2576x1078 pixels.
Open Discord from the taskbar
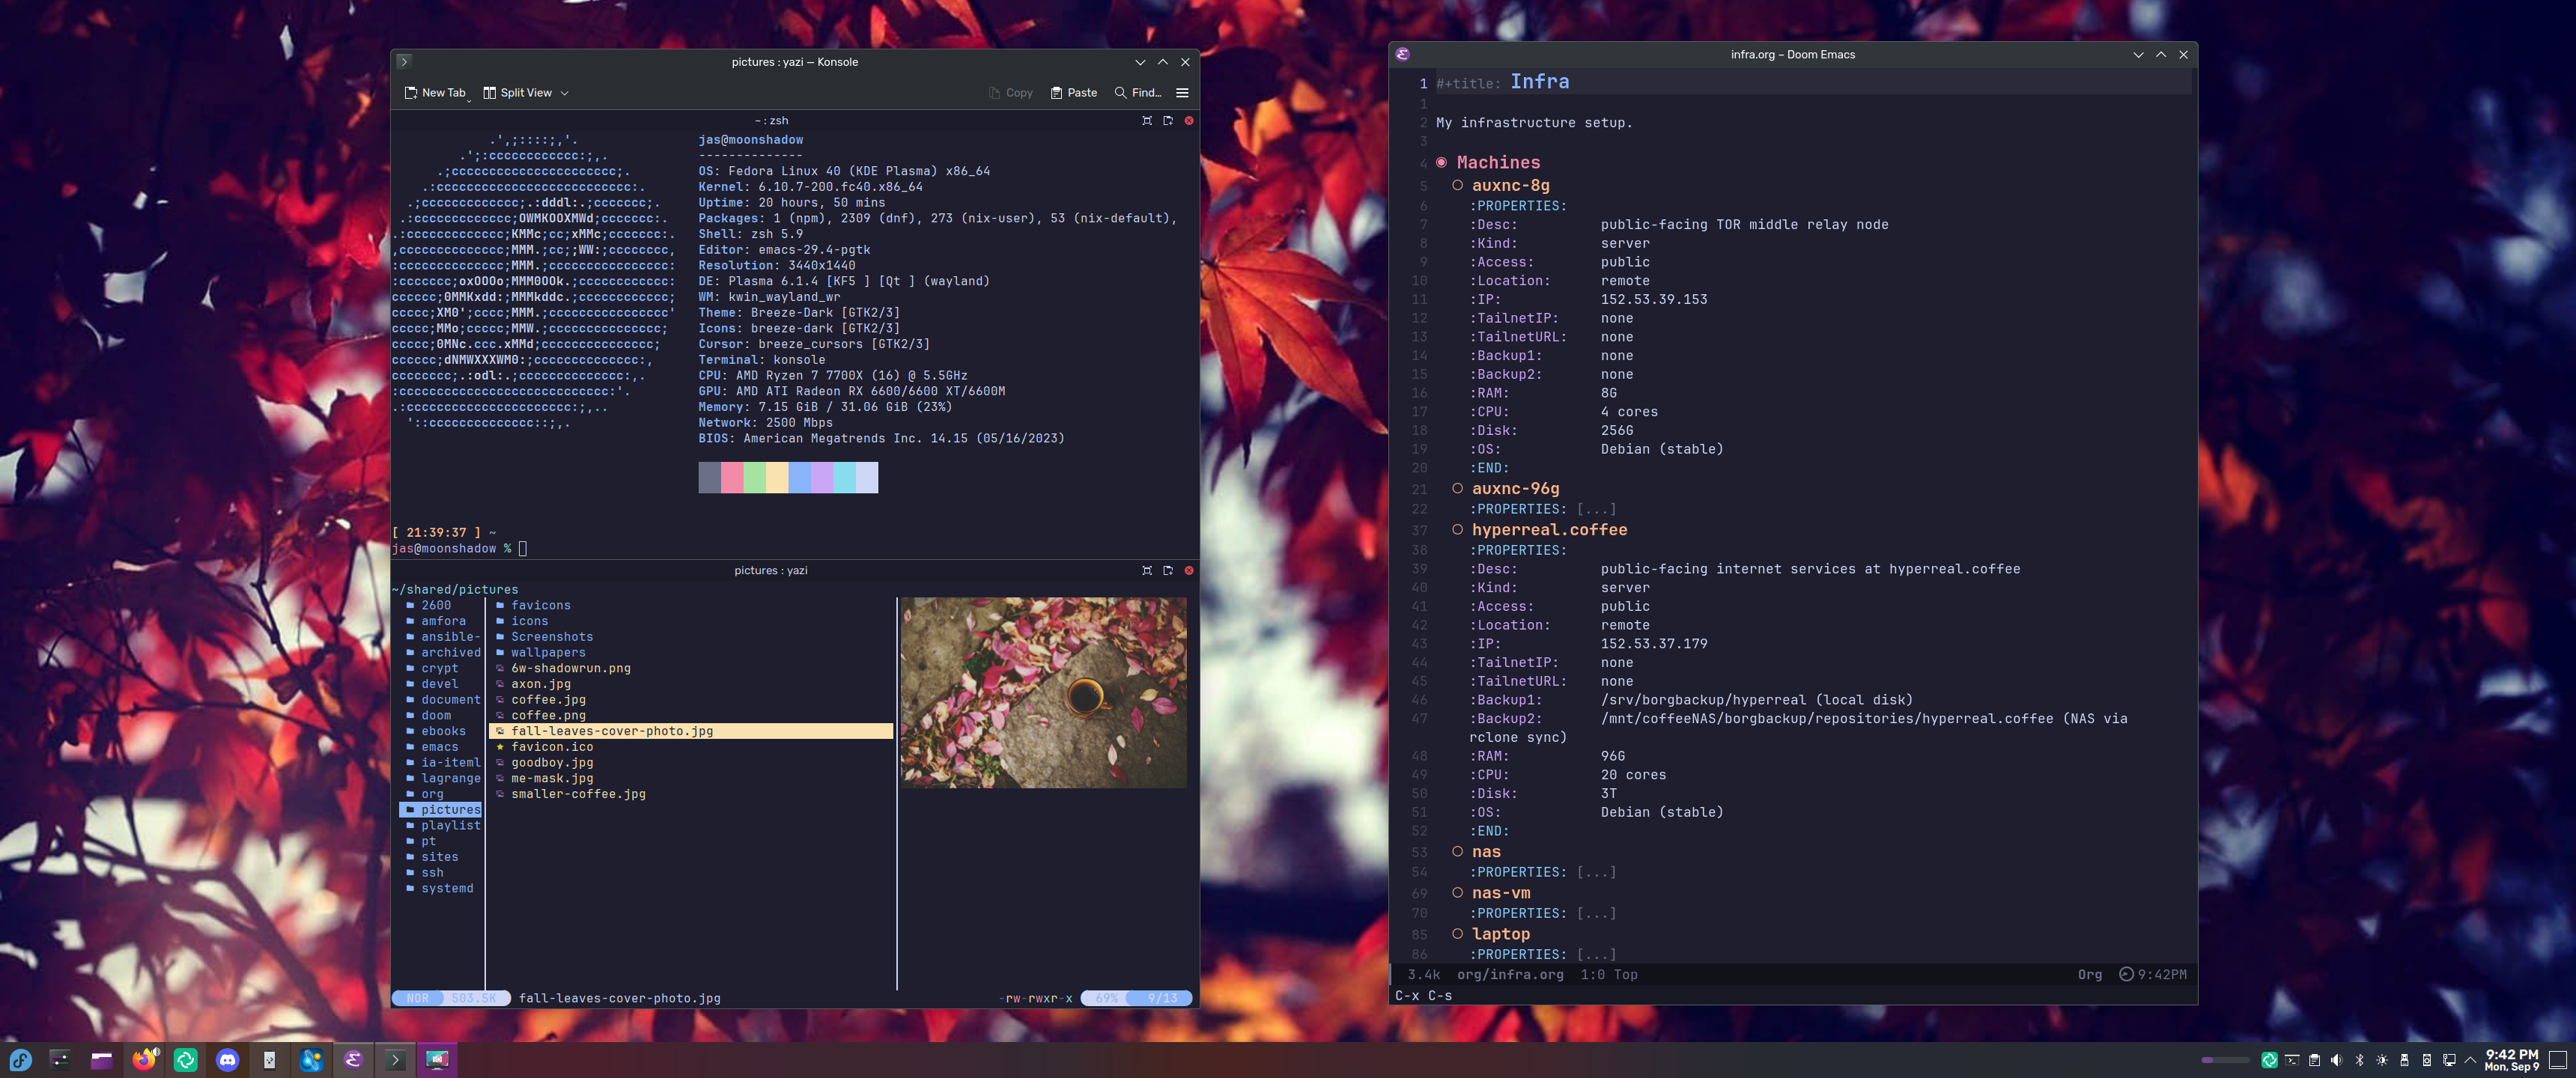(227, 1060)
